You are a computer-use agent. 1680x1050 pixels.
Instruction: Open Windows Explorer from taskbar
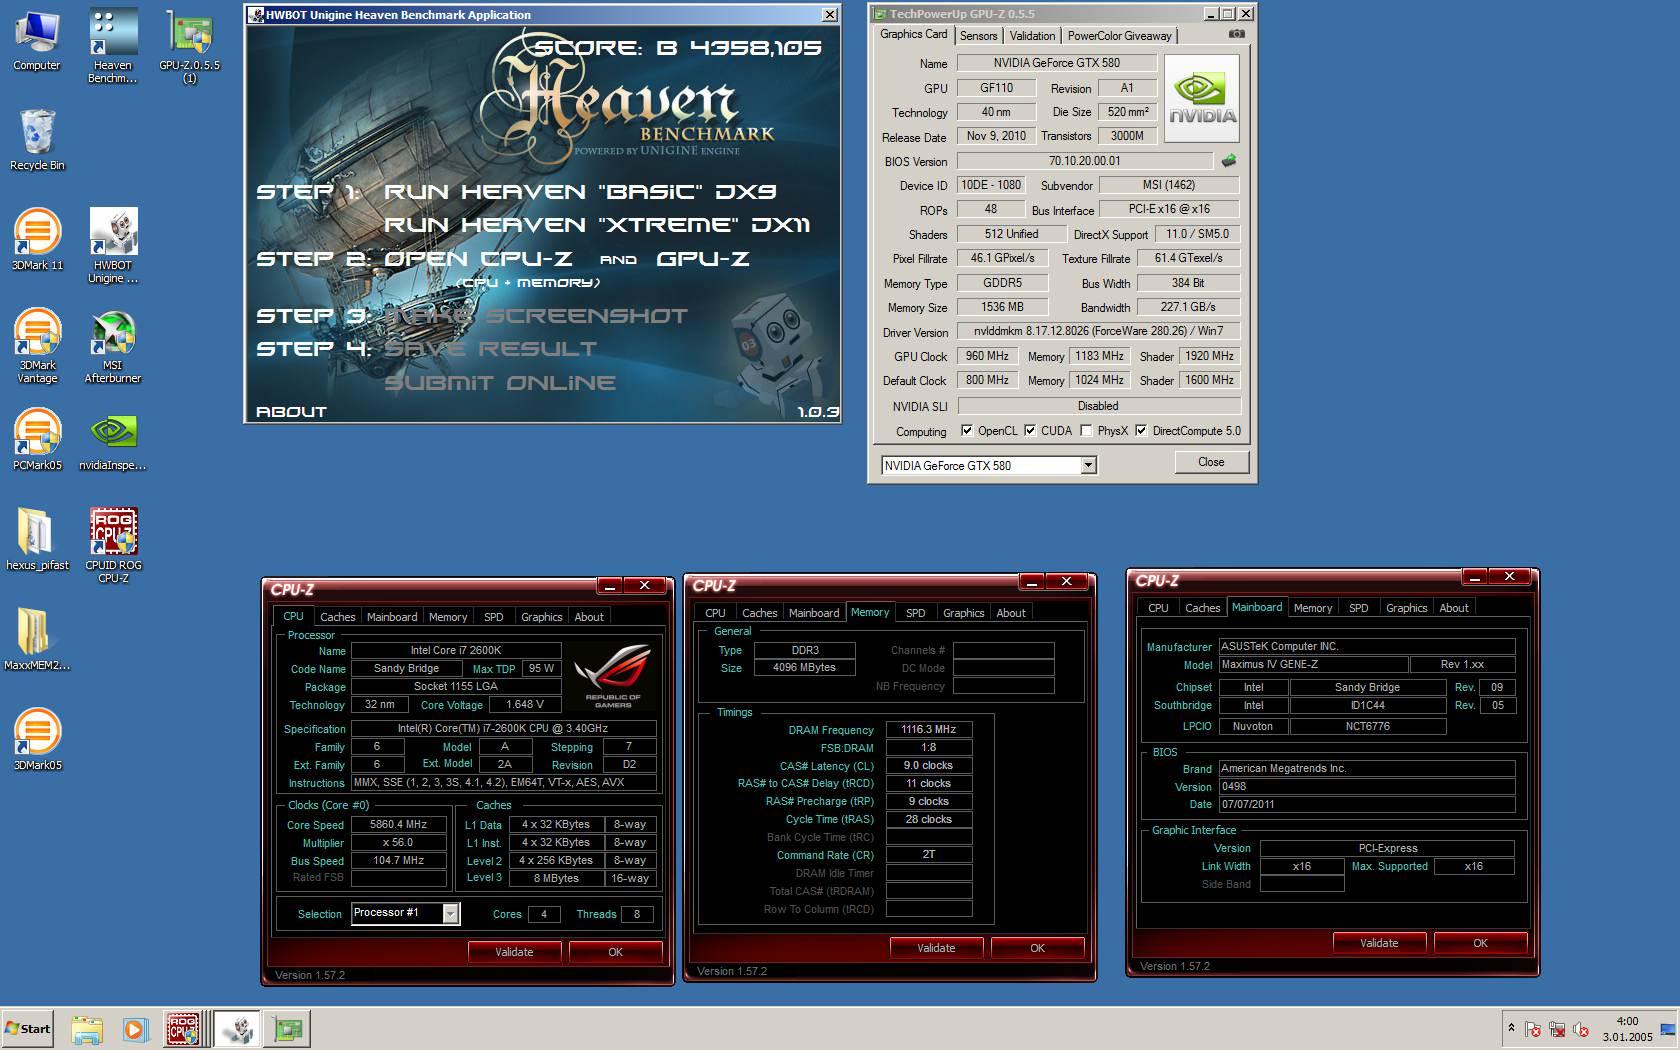click(x=87, y=1029)
